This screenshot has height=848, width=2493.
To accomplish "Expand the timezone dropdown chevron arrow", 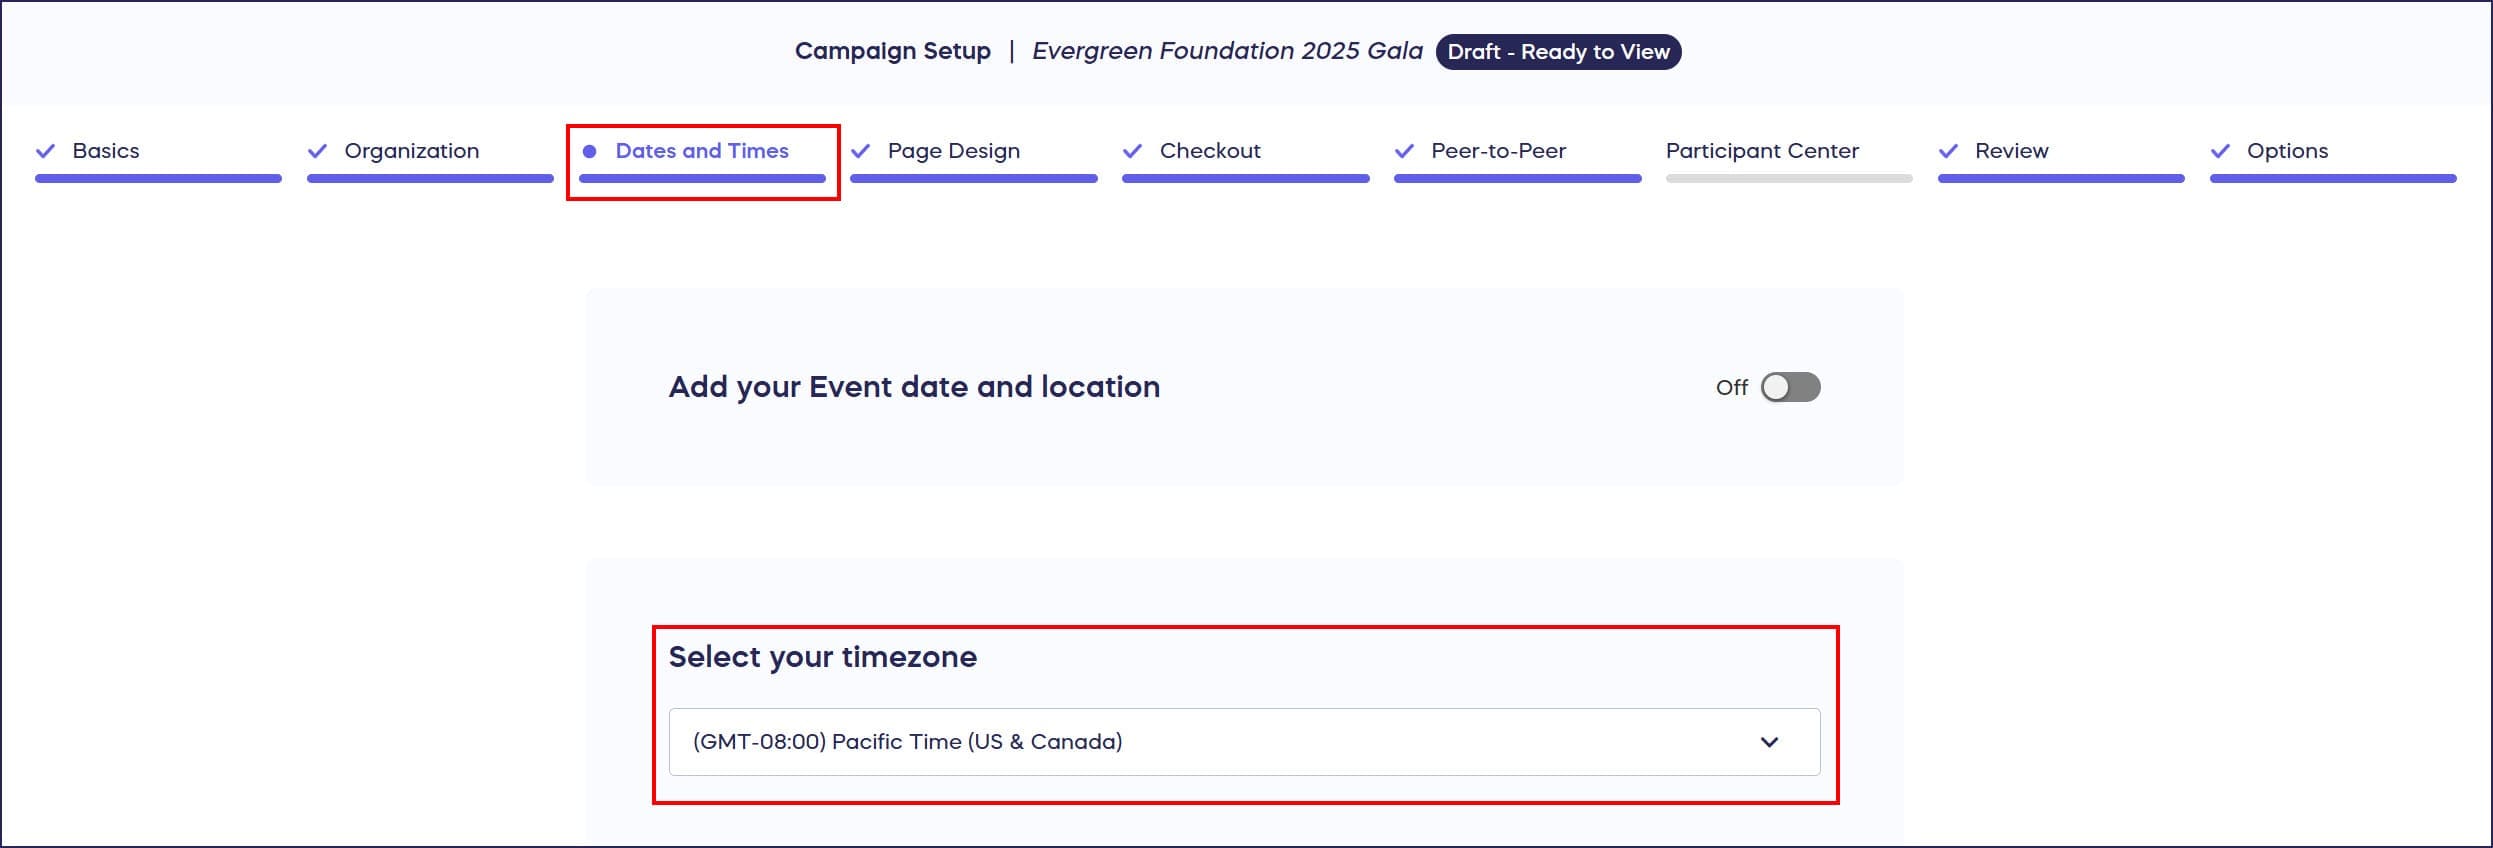I will coord(1769,742).
